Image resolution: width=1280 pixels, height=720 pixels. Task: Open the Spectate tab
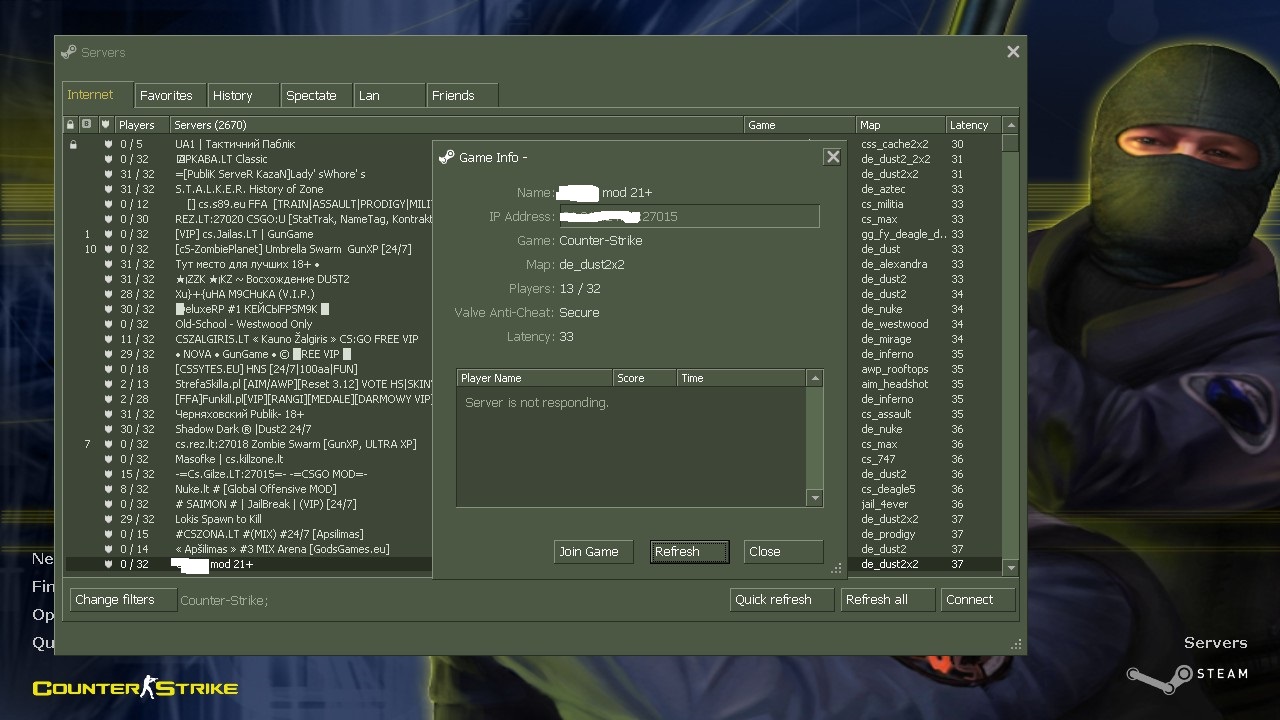coord(311,96)
